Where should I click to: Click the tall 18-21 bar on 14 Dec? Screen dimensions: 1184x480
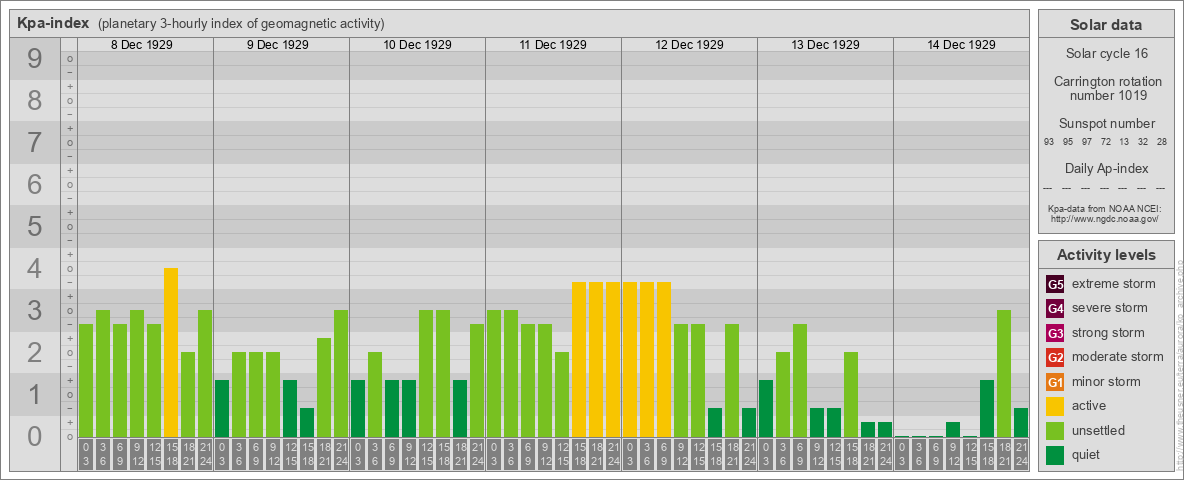click(1004, 374)
